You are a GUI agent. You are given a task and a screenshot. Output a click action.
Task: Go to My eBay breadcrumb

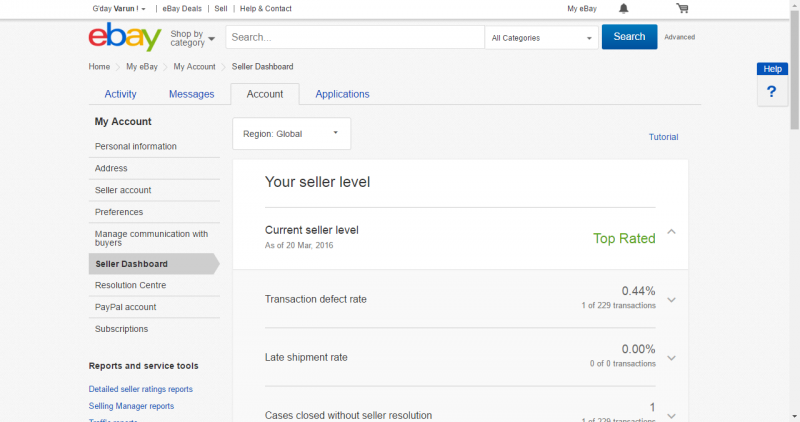142,67
